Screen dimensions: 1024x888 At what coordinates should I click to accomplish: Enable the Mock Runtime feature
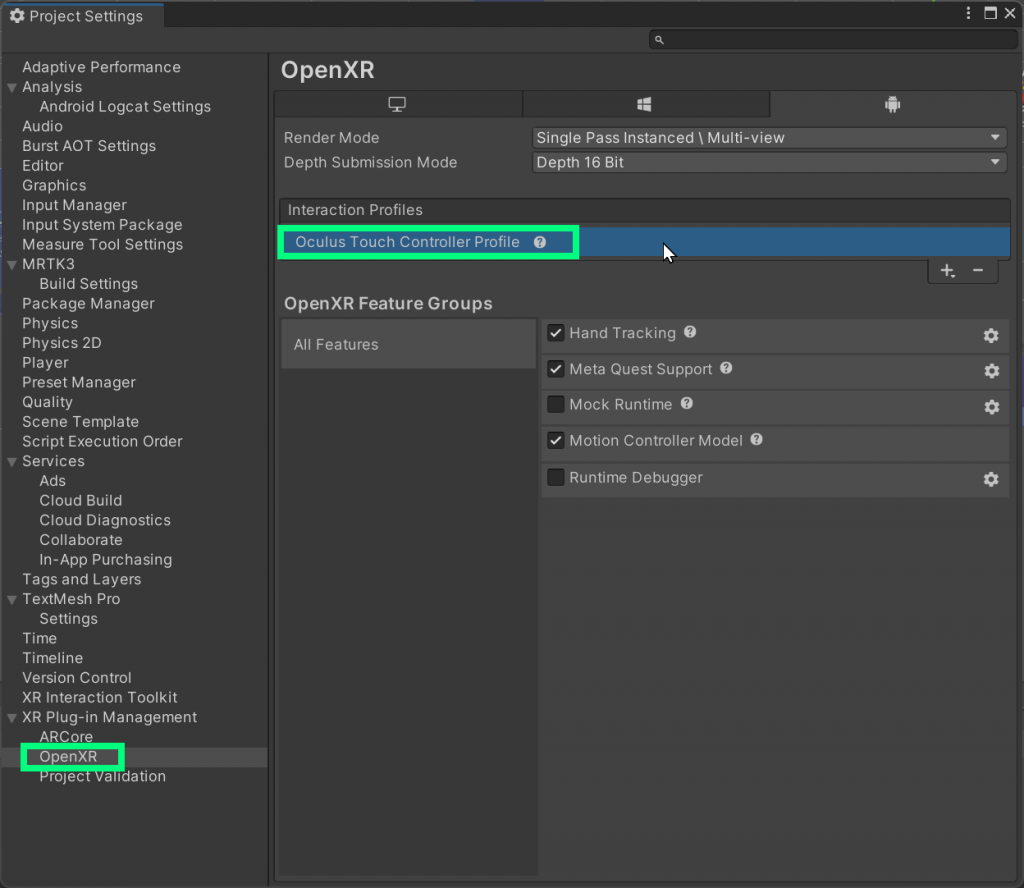point(556,406)
